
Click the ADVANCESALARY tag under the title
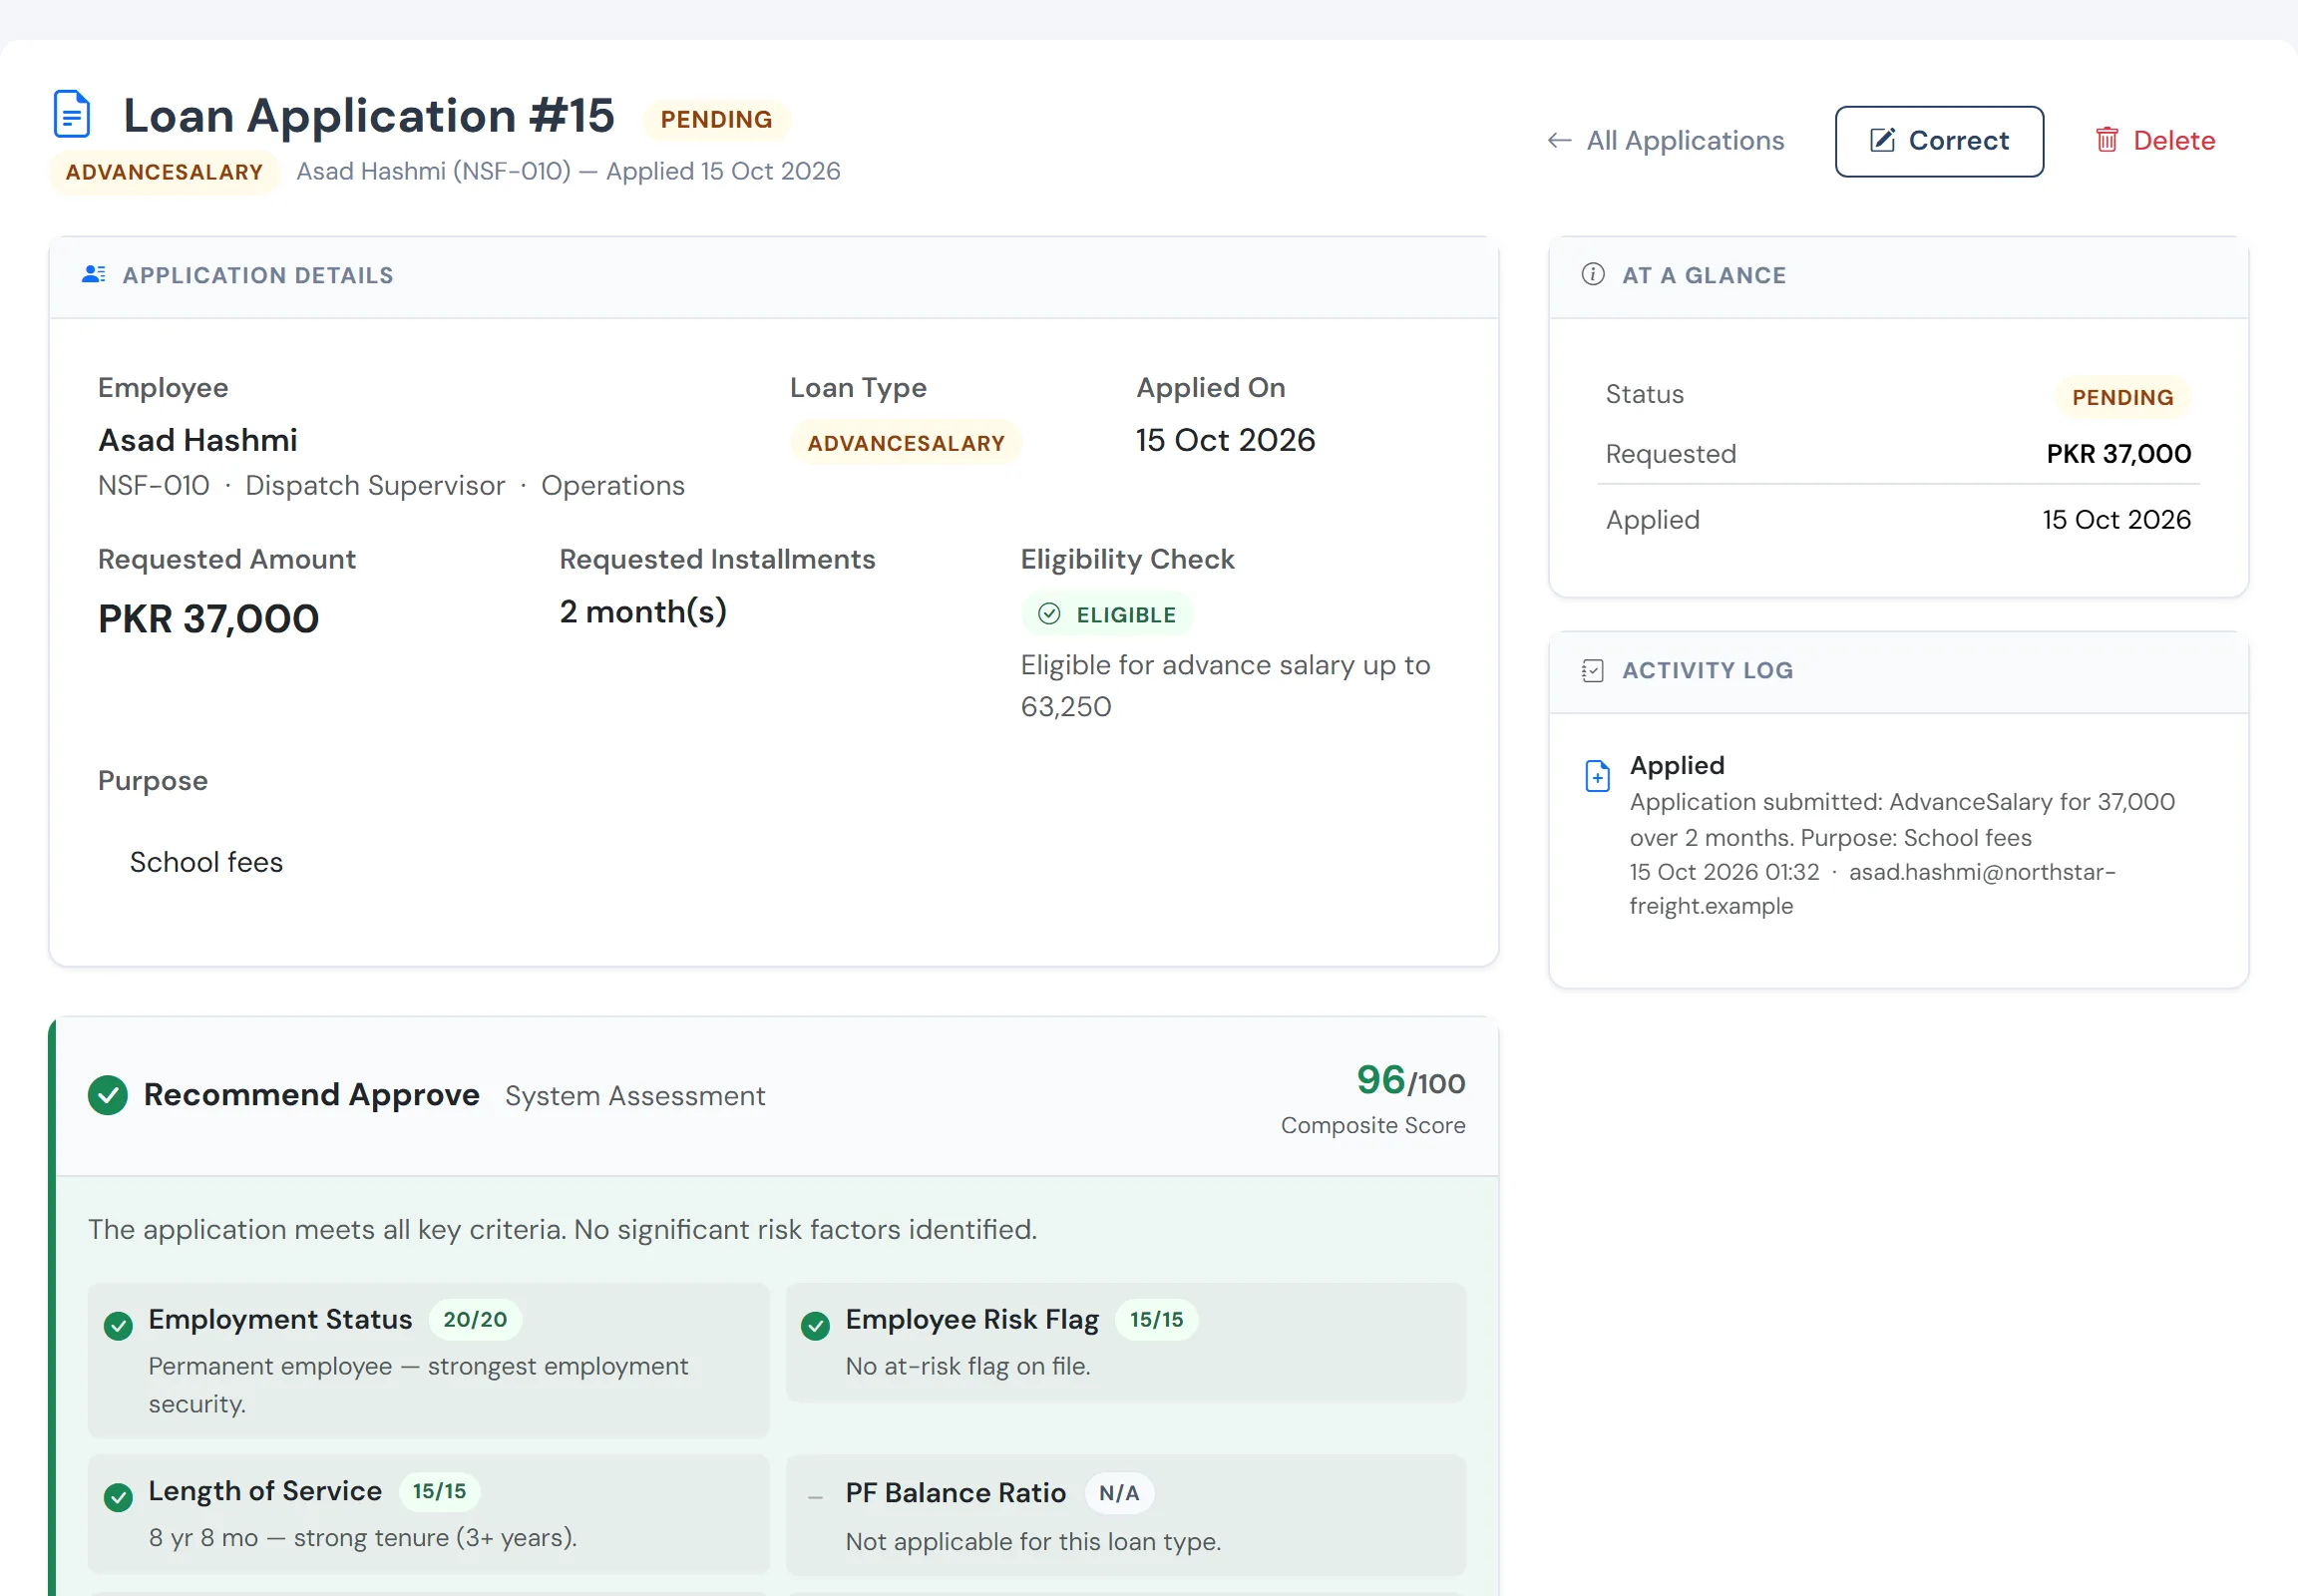point(164,172)
